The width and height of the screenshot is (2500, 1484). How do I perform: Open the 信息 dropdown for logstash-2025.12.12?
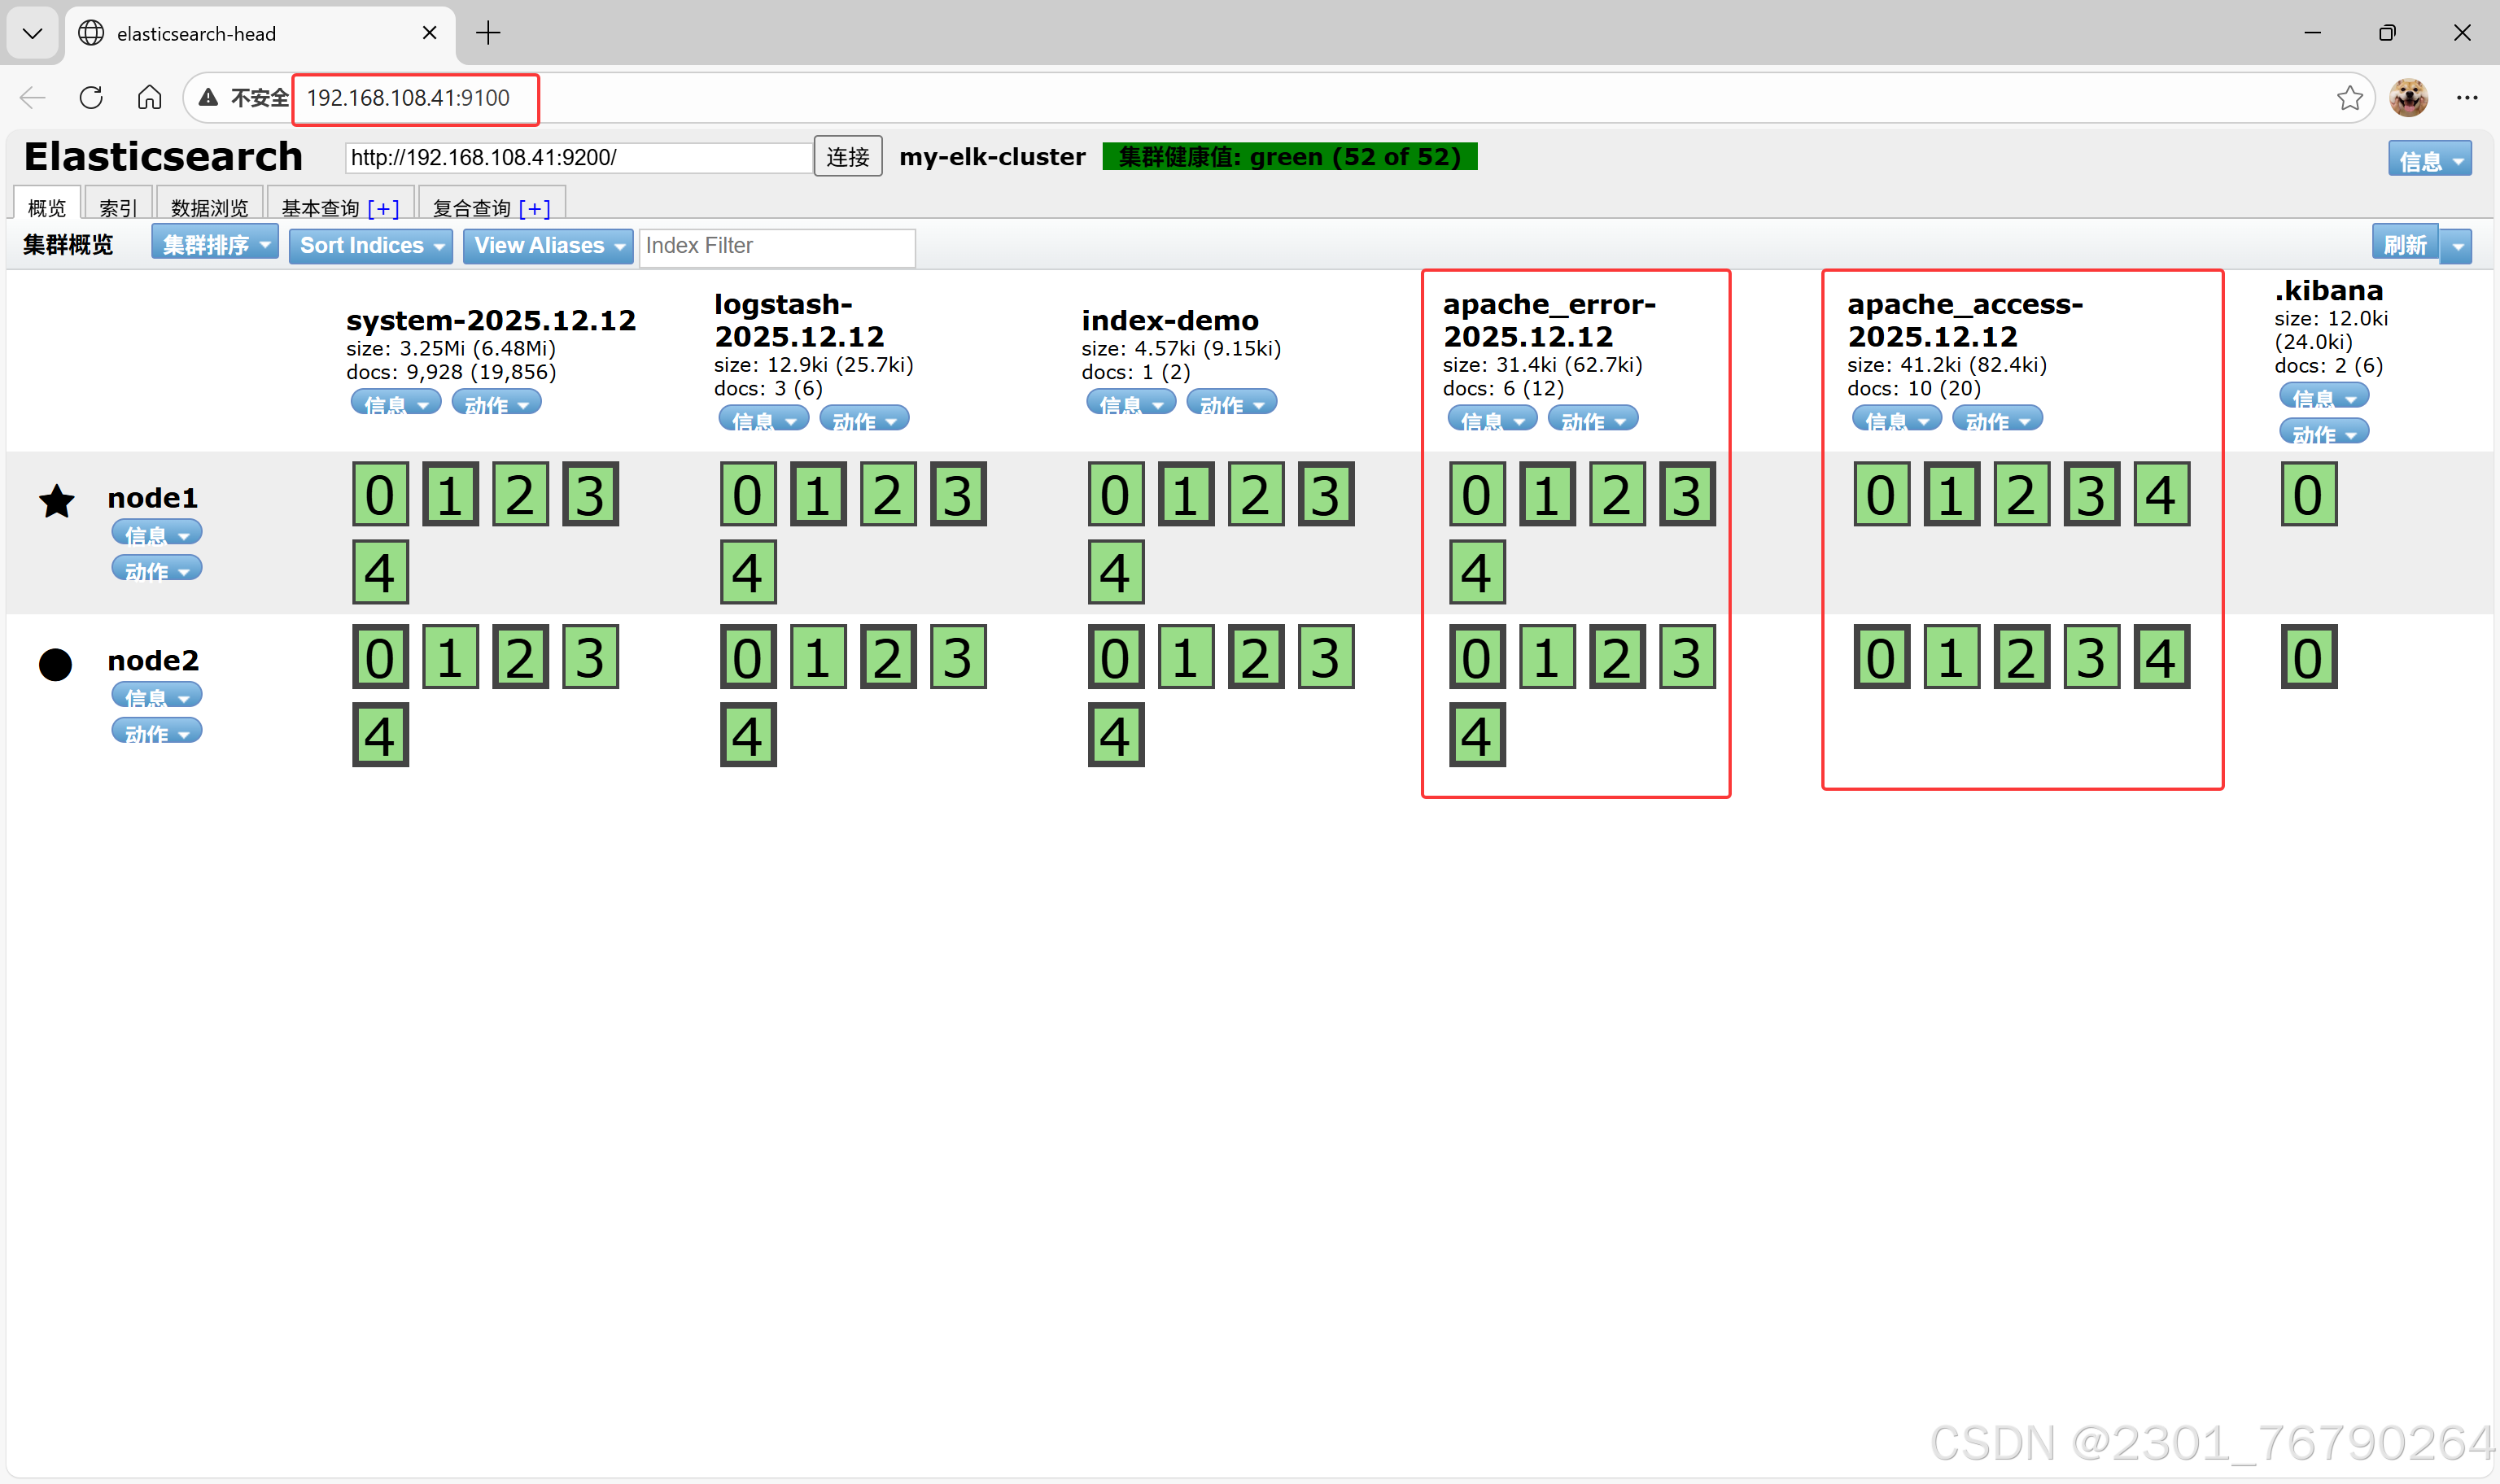tap(764, 419)
